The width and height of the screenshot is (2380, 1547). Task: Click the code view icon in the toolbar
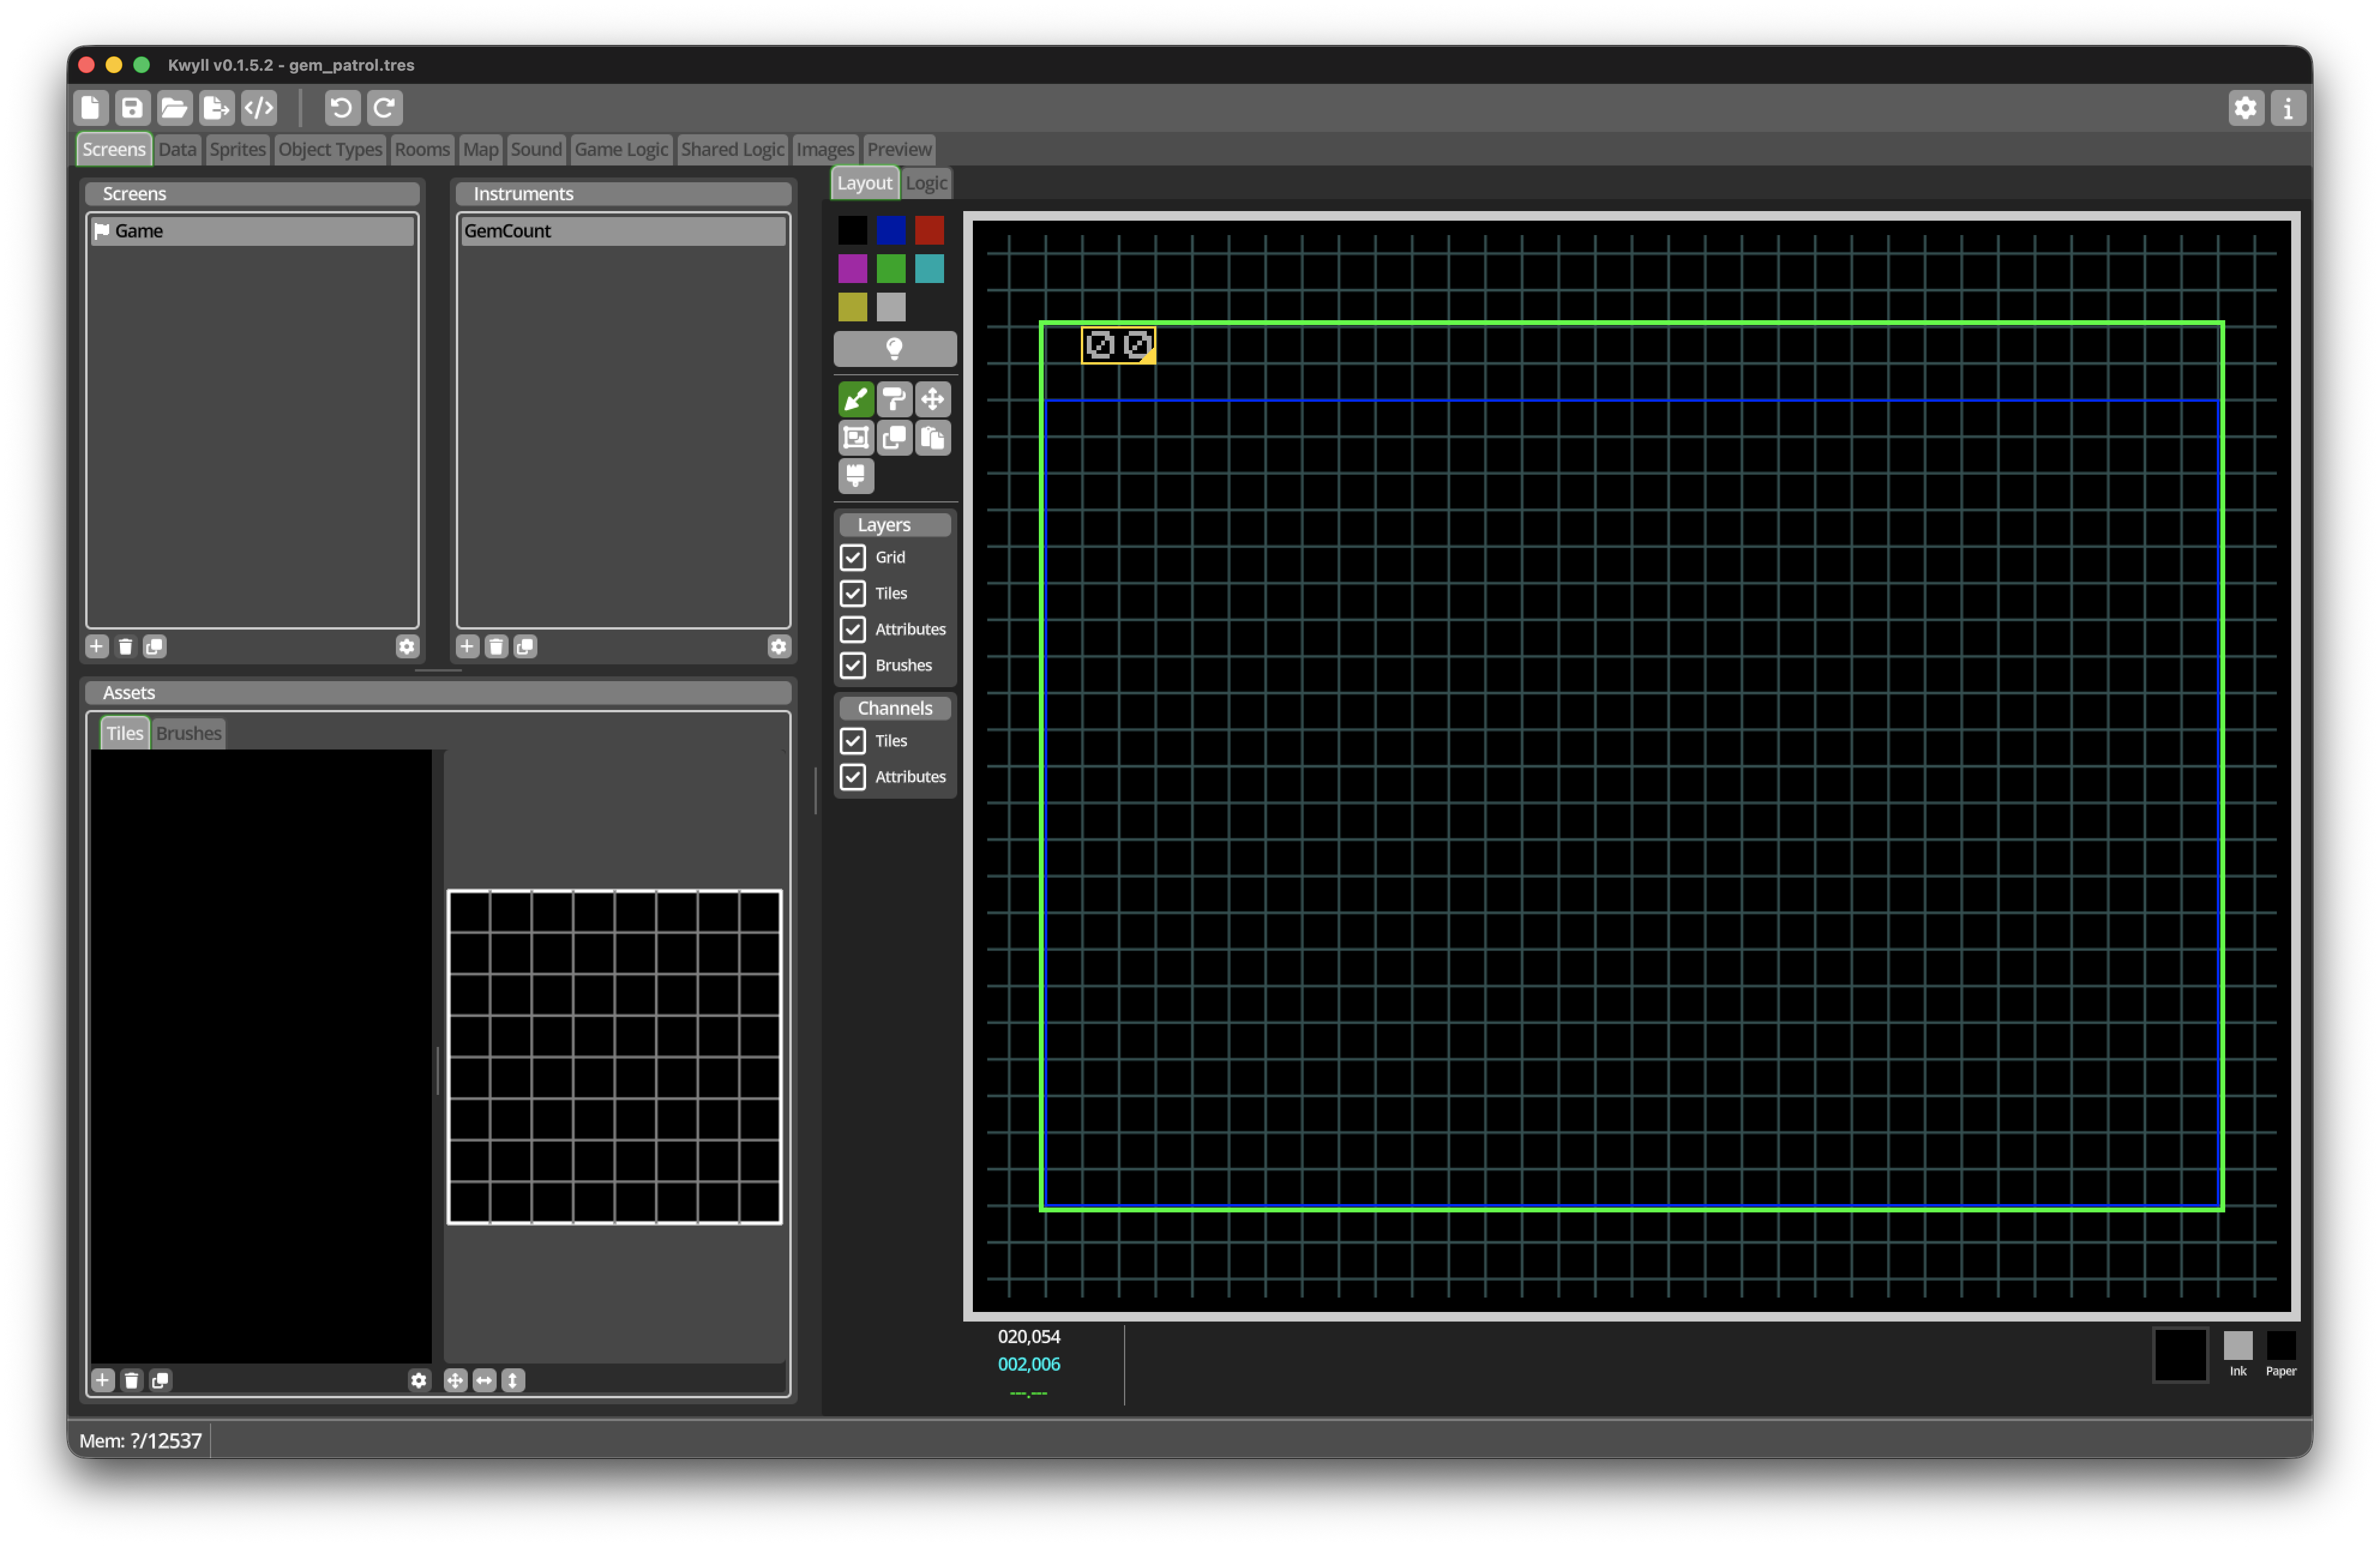click(x=259, y=108)
